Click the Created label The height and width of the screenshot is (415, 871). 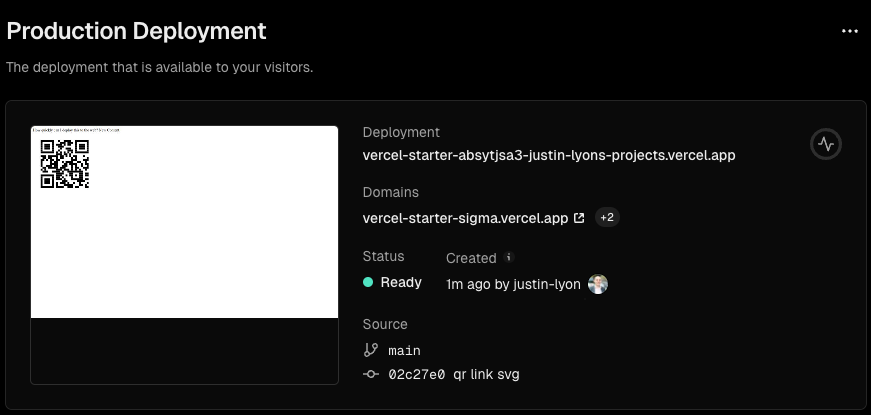click(471, 258)
